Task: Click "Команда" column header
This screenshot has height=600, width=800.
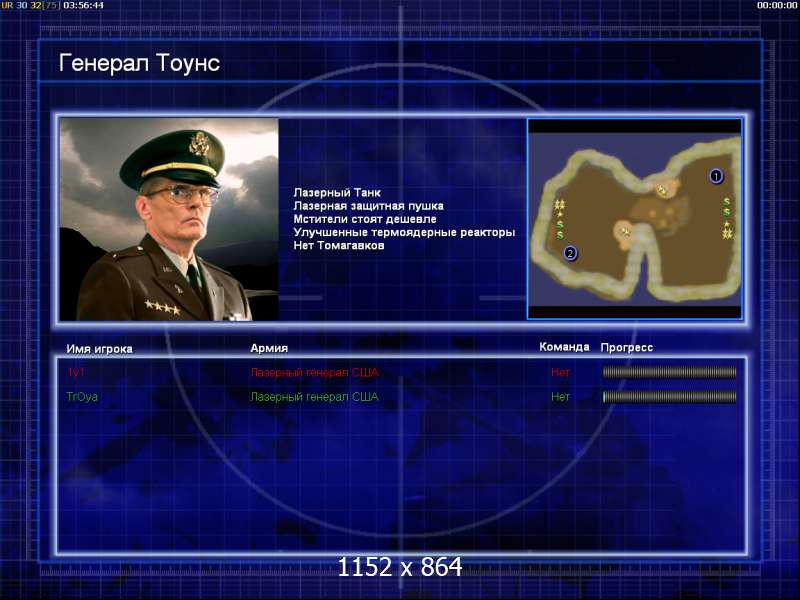Action: (x=564, y=347)
